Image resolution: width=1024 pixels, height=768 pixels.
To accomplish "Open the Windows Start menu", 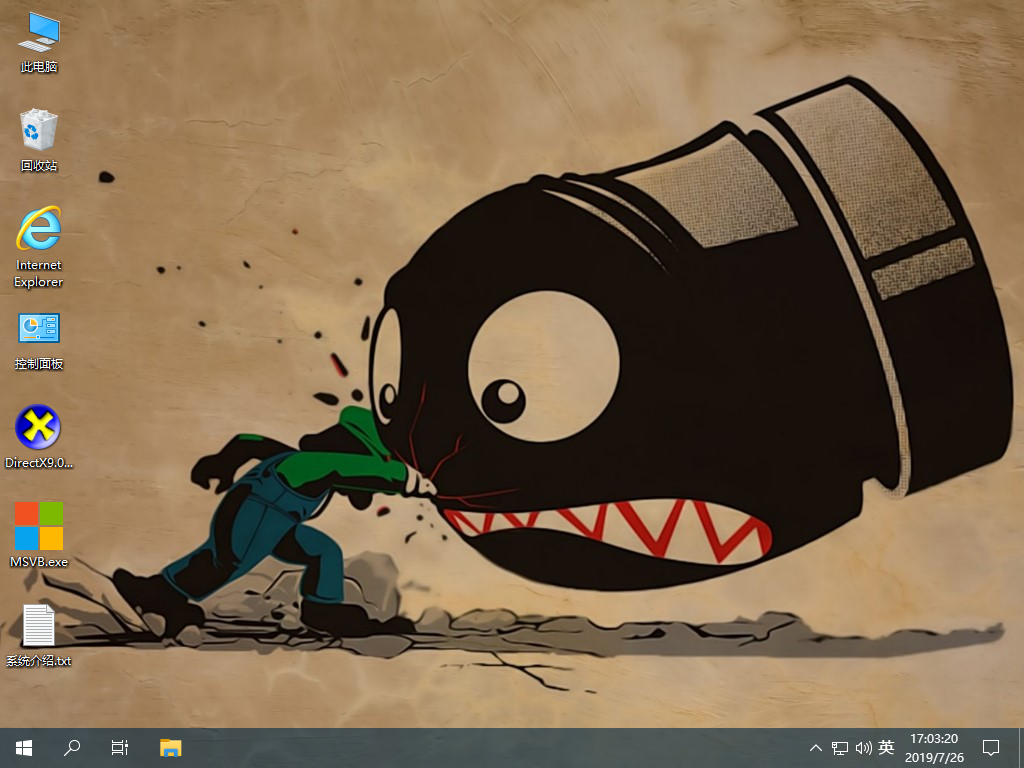I will [x=24, y=747].
